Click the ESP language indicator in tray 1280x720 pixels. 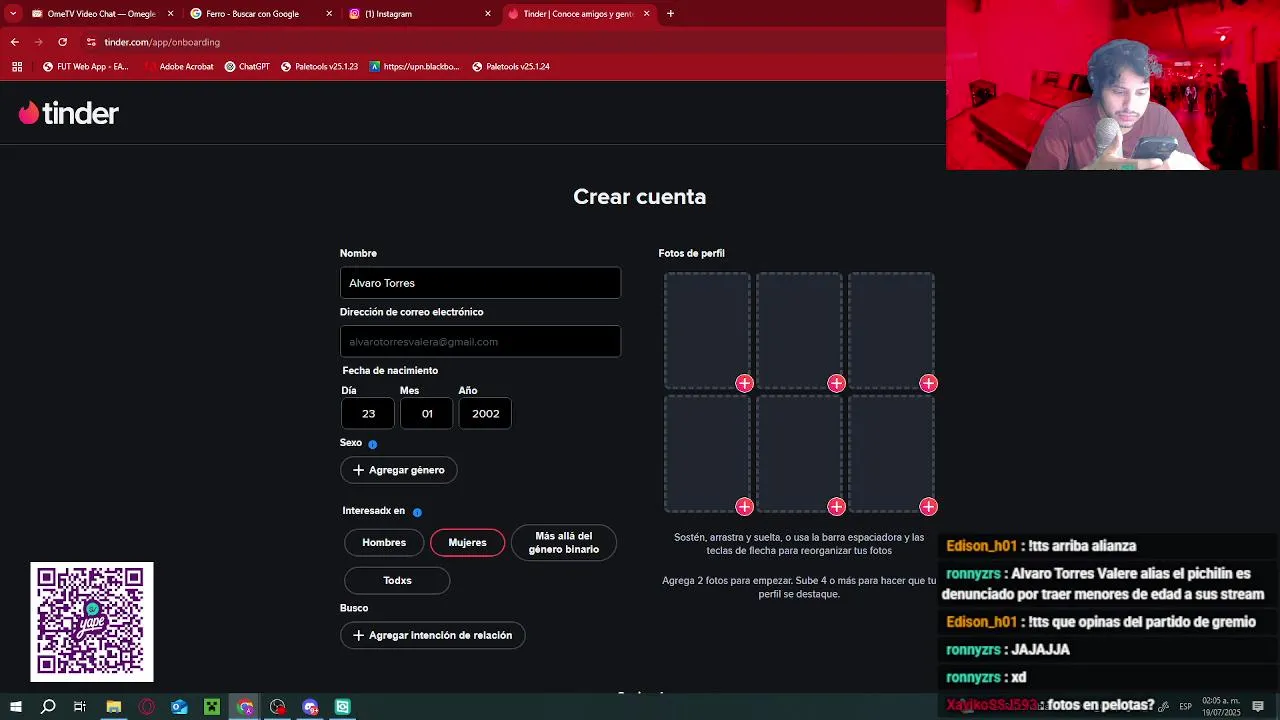click(x=1185, y=707)
